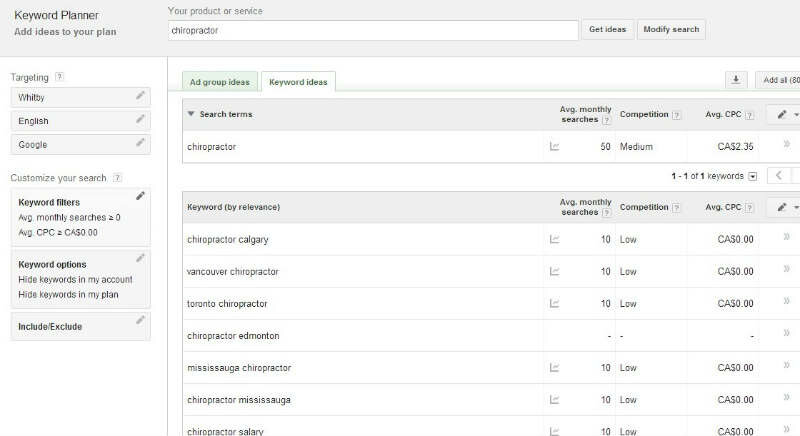Click the Medium competition value

click(x=636, y=147)
